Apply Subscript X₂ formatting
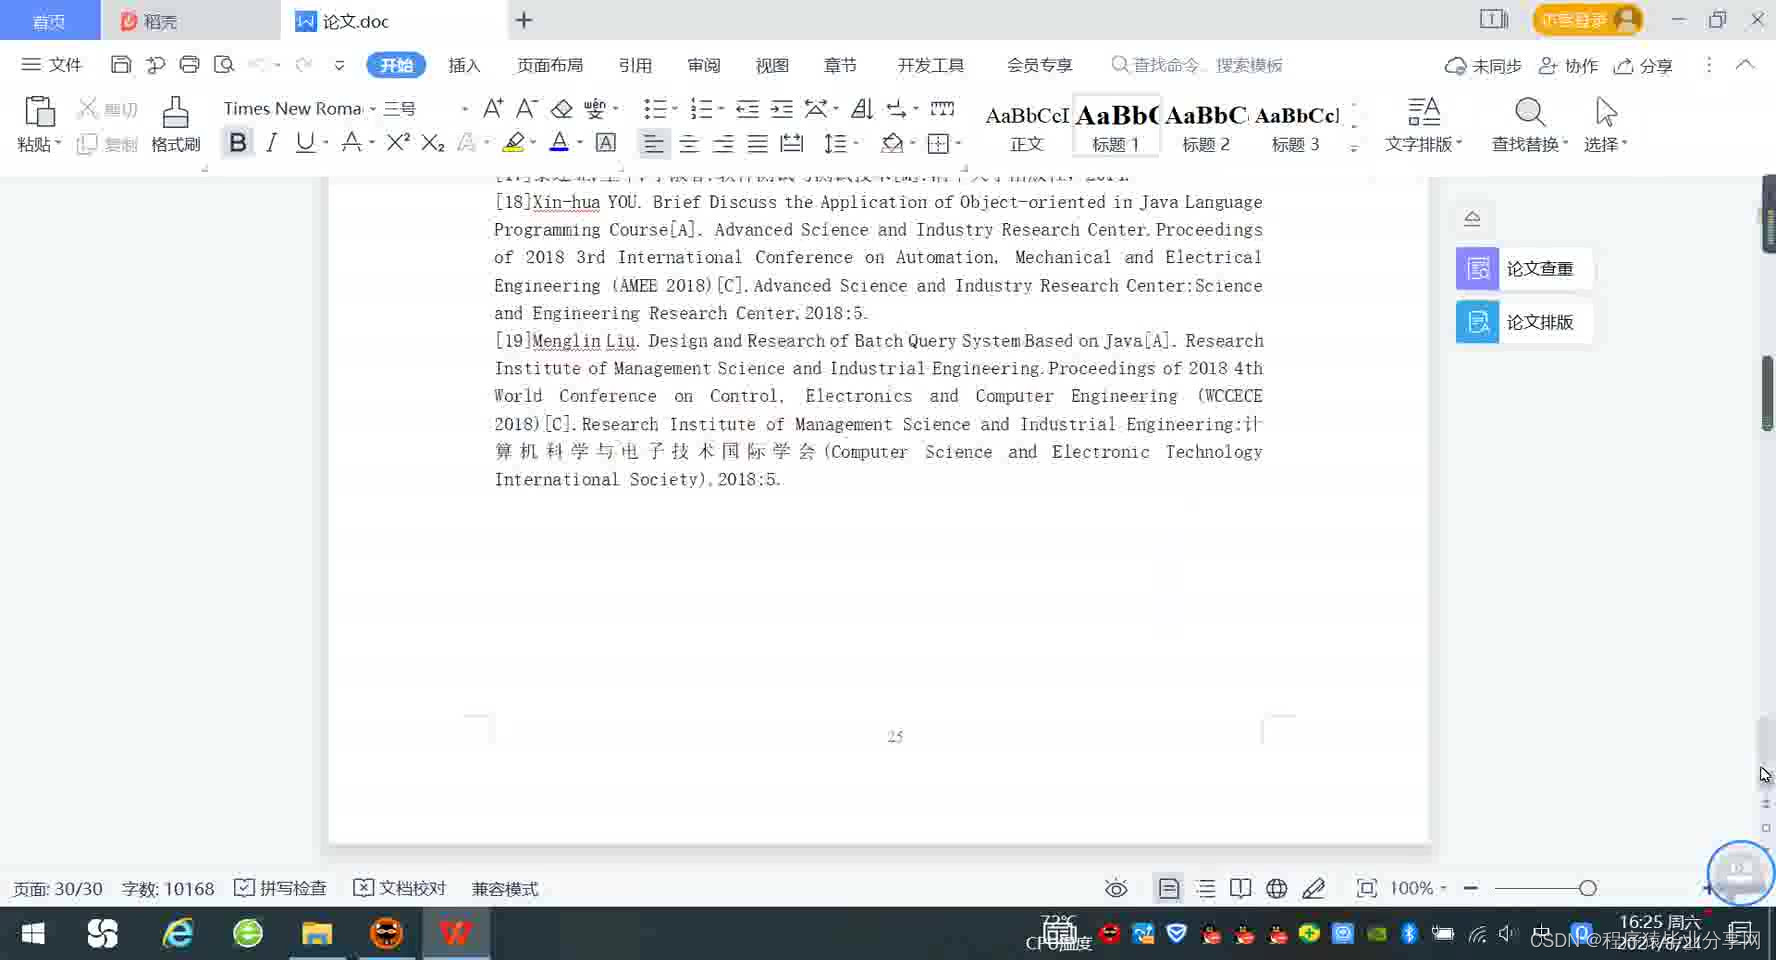Screen dimensions: 1776x960 pos(432,143)
